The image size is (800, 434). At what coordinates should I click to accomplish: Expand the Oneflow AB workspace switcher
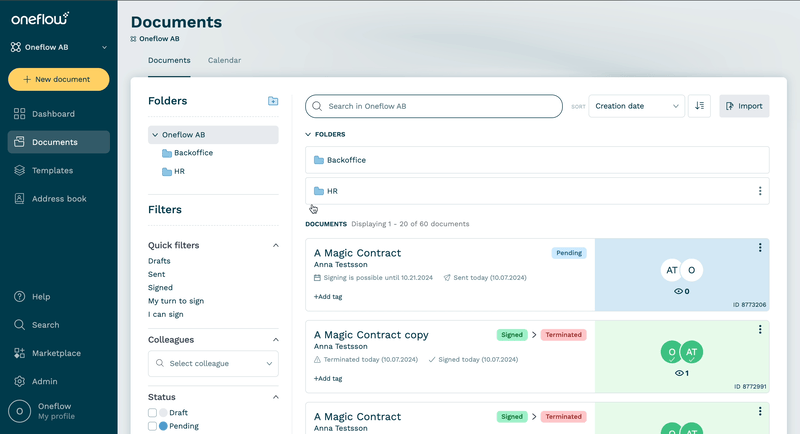[104, 47]
